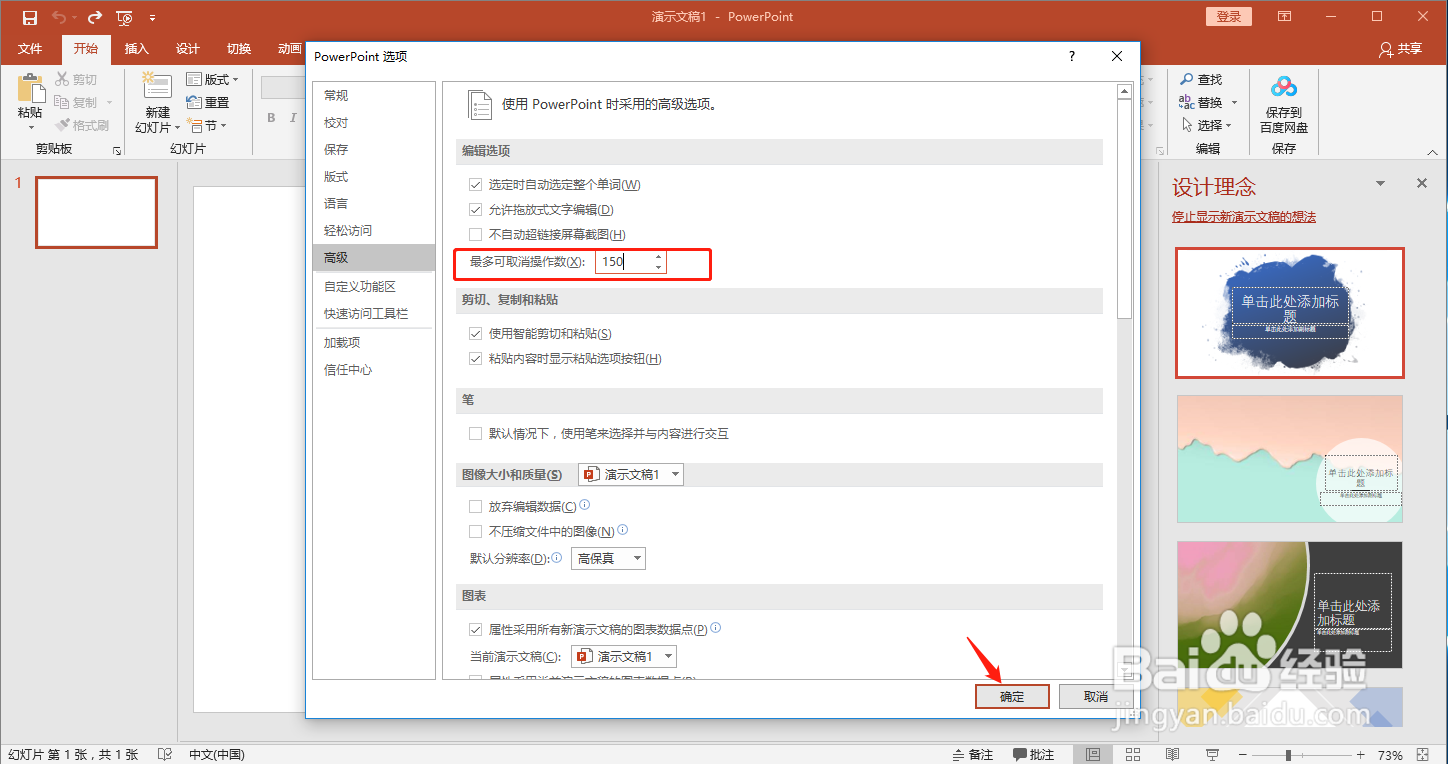Enable 放弃编辑数据 checkbox
Screen dimensions: 1448x764
[476, 507]
